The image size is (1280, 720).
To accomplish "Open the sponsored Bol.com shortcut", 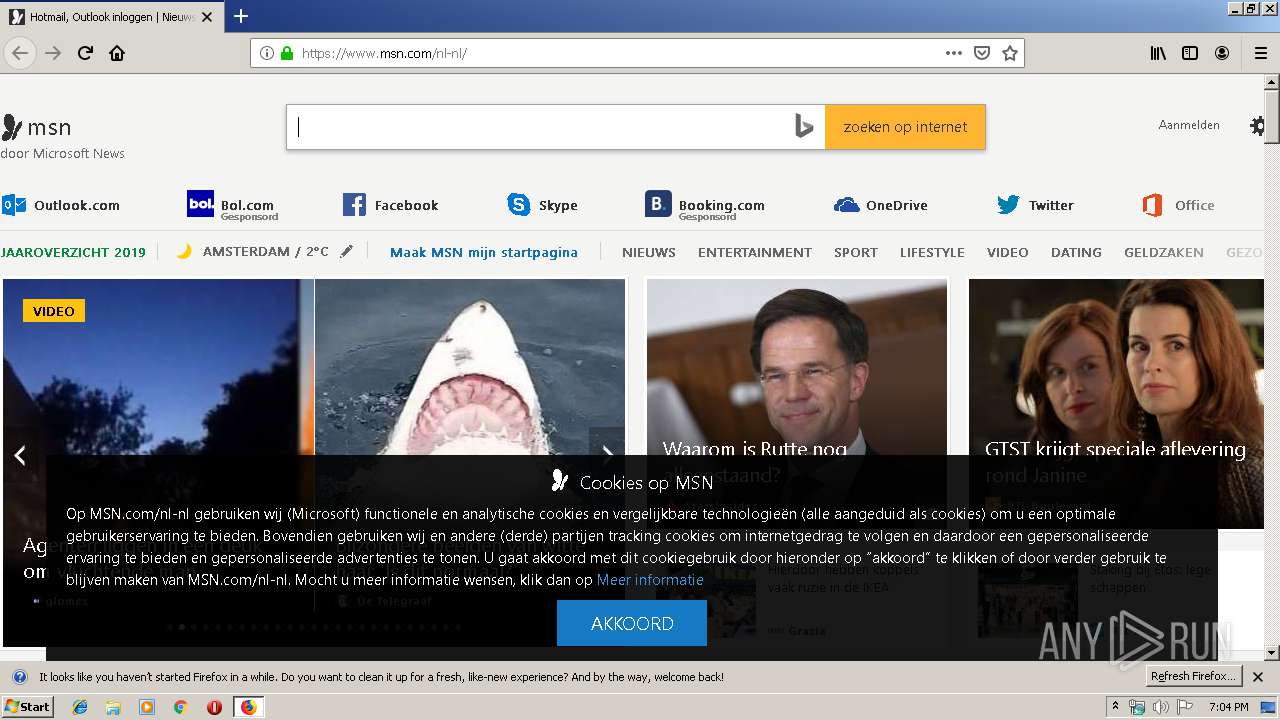I will tap(232, 205).
